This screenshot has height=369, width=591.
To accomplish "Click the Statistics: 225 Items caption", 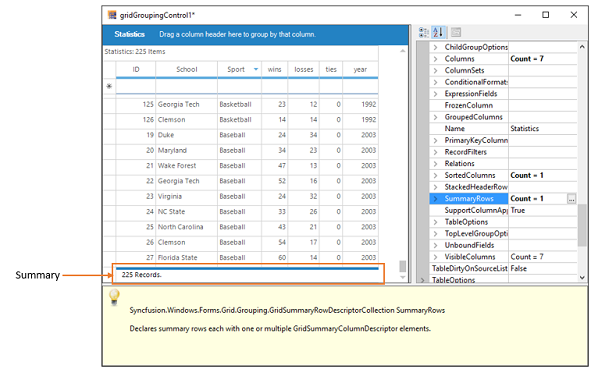I will (x=135, y=52).
